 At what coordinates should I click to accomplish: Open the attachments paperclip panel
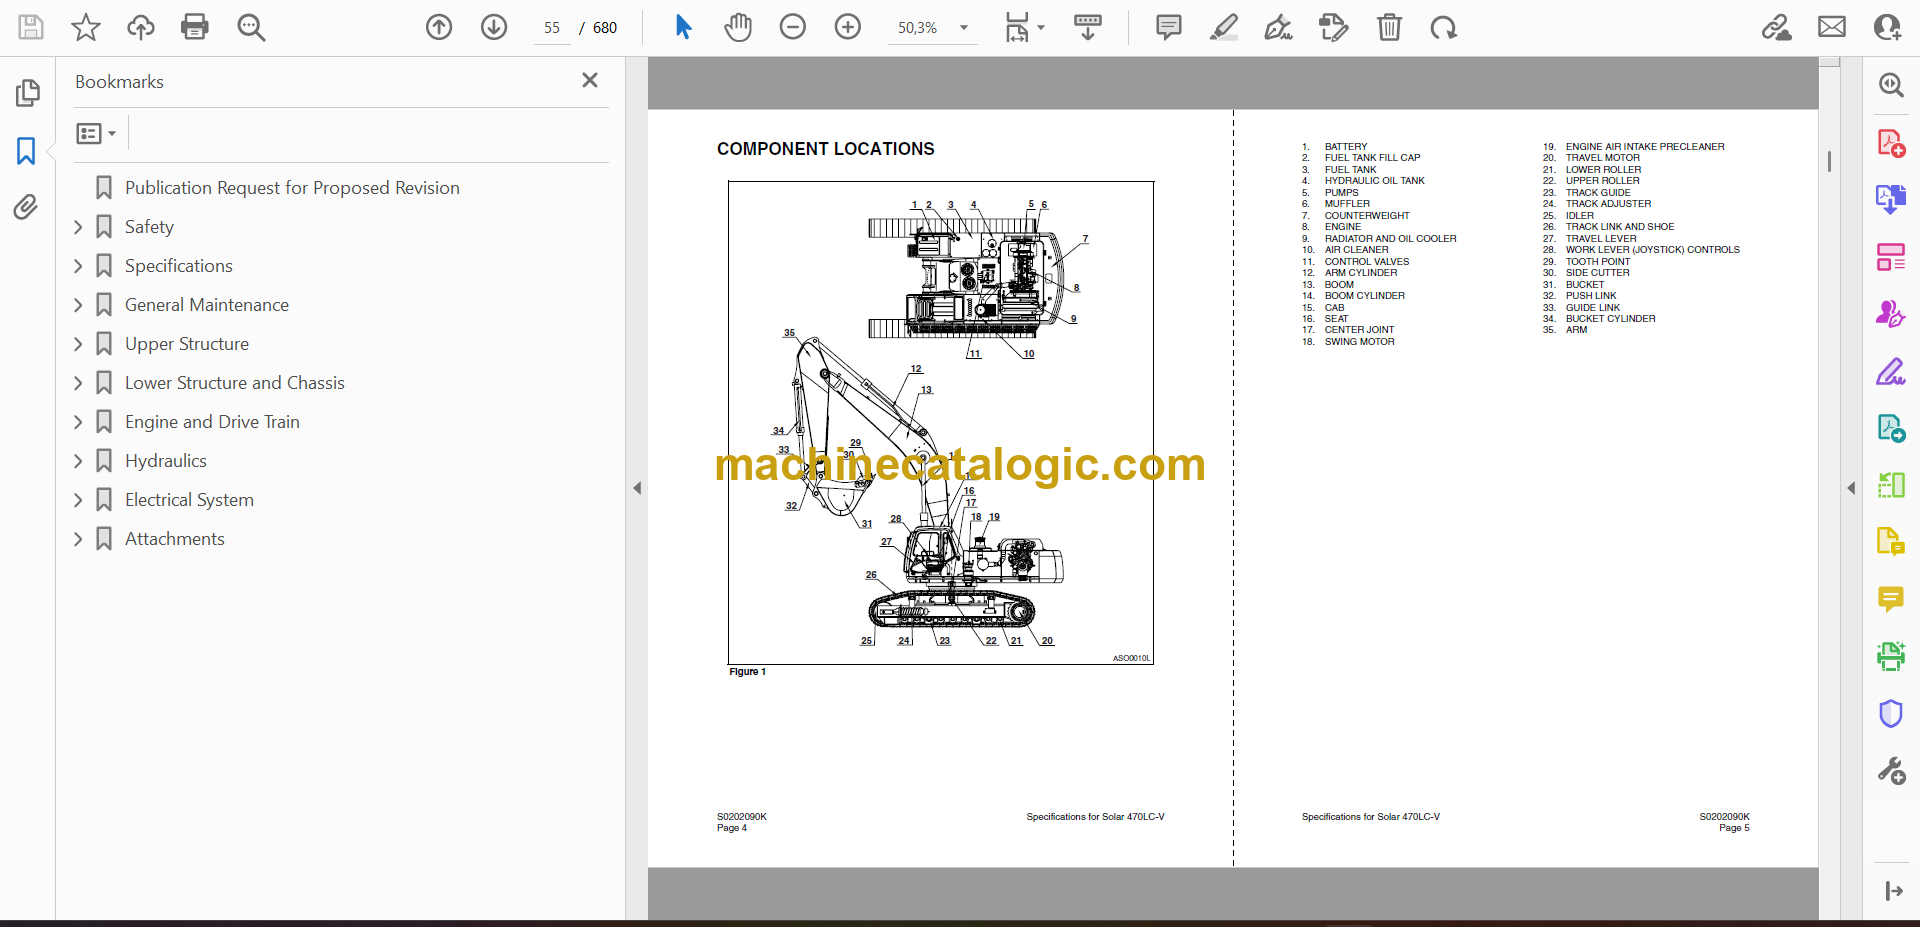pyautogui.click(x=26, y=207)
